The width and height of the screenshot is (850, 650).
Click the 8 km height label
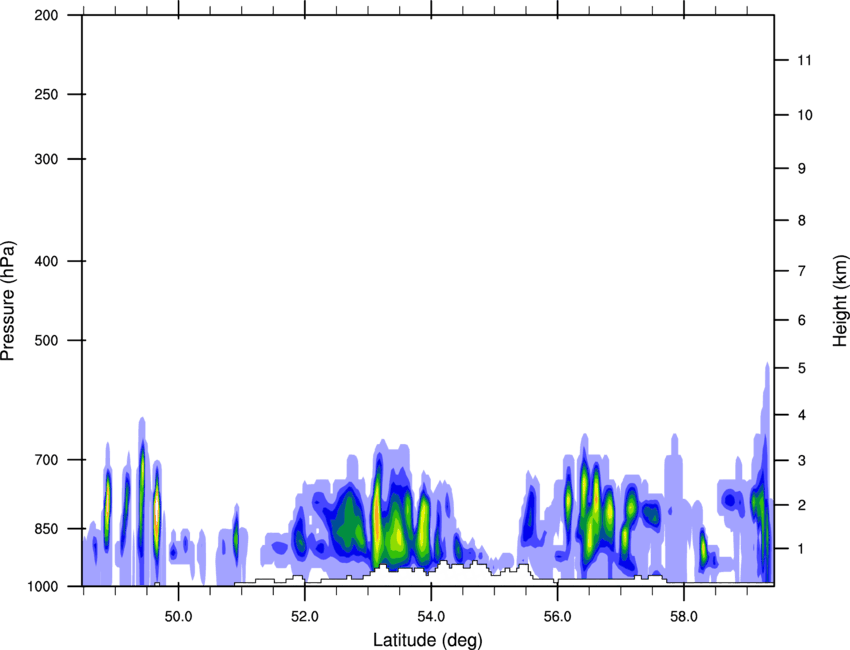tap(802, 220)
